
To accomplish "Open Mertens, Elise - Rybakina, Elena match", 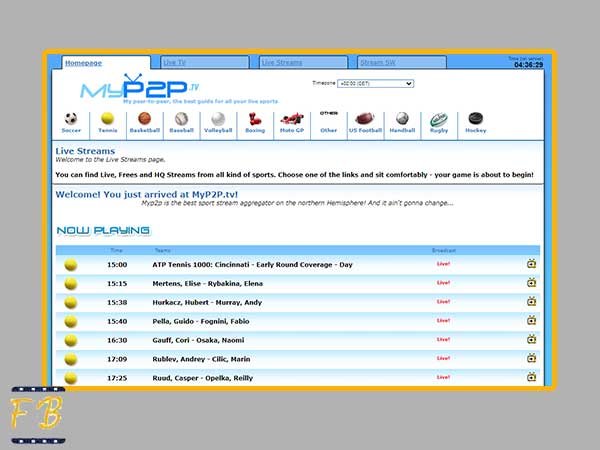I will click(x=207, y=284).
